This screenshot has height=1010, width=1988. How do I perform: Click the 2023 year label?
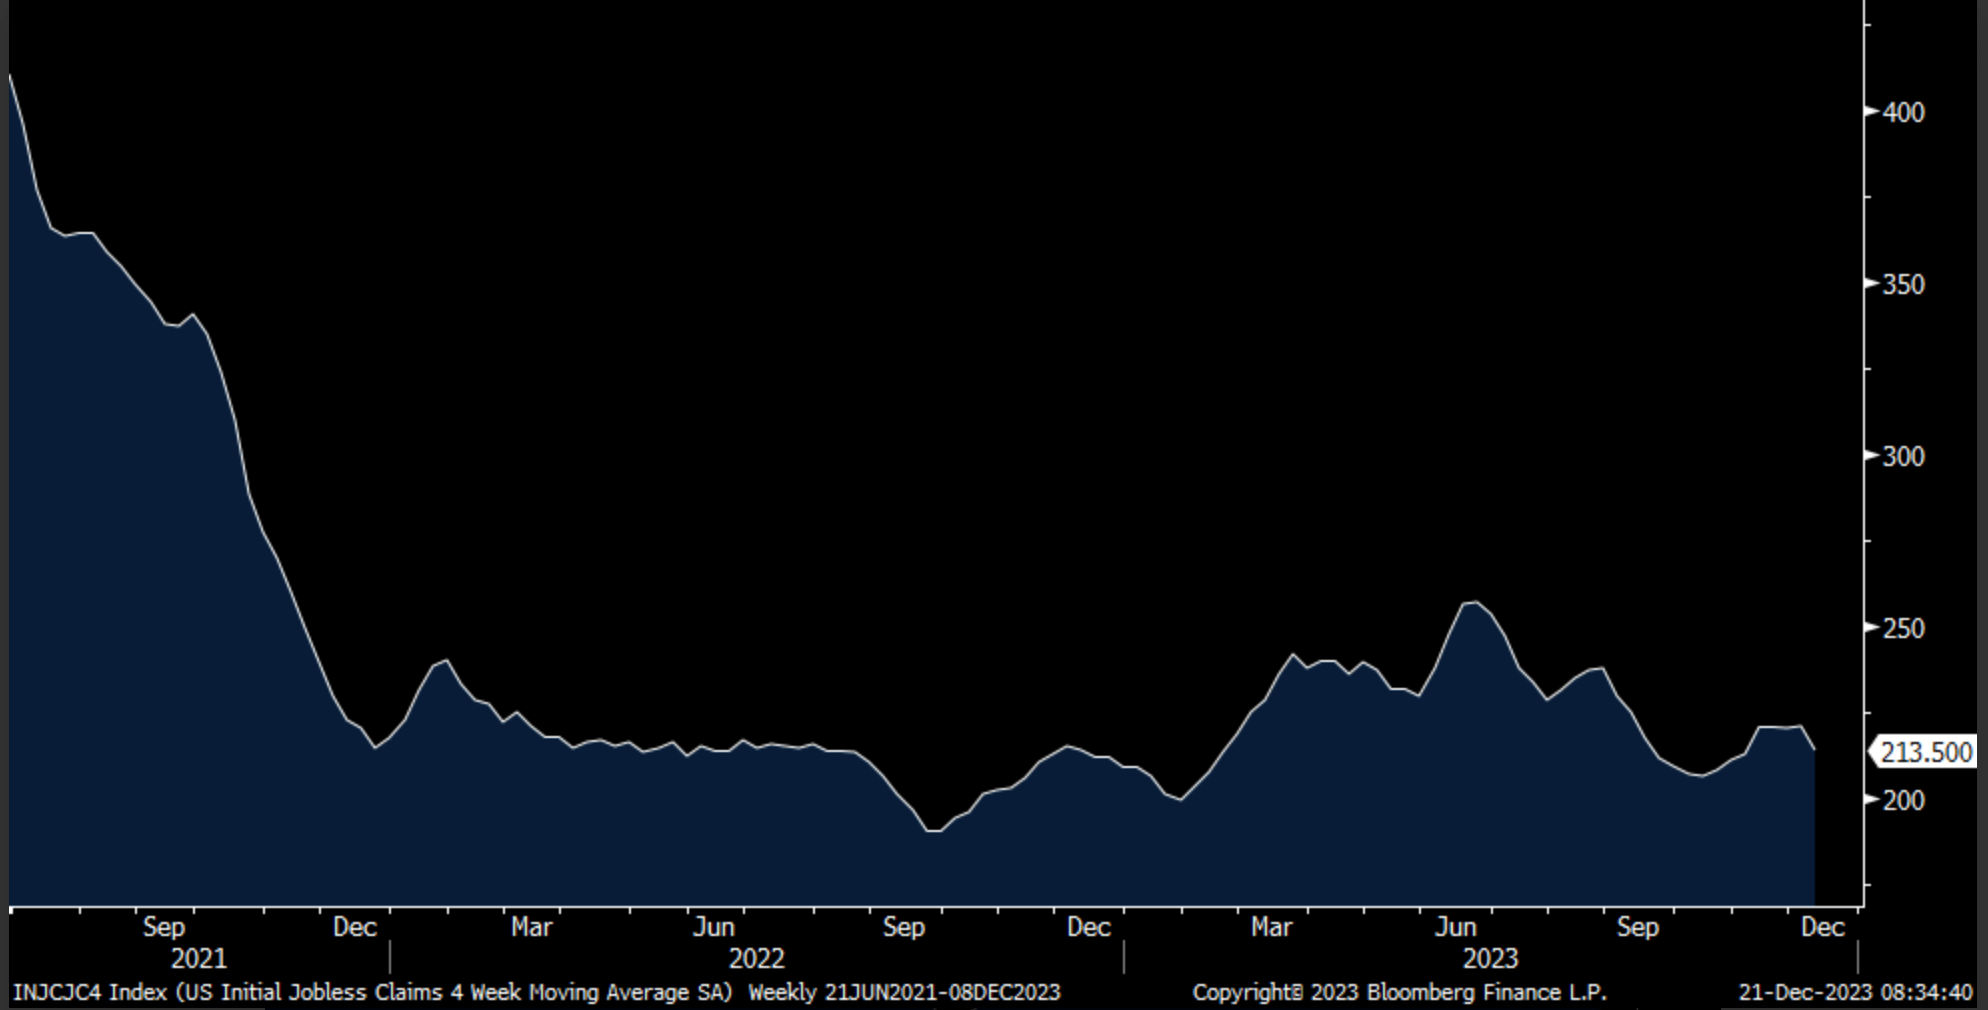(x=1490, y=959)
